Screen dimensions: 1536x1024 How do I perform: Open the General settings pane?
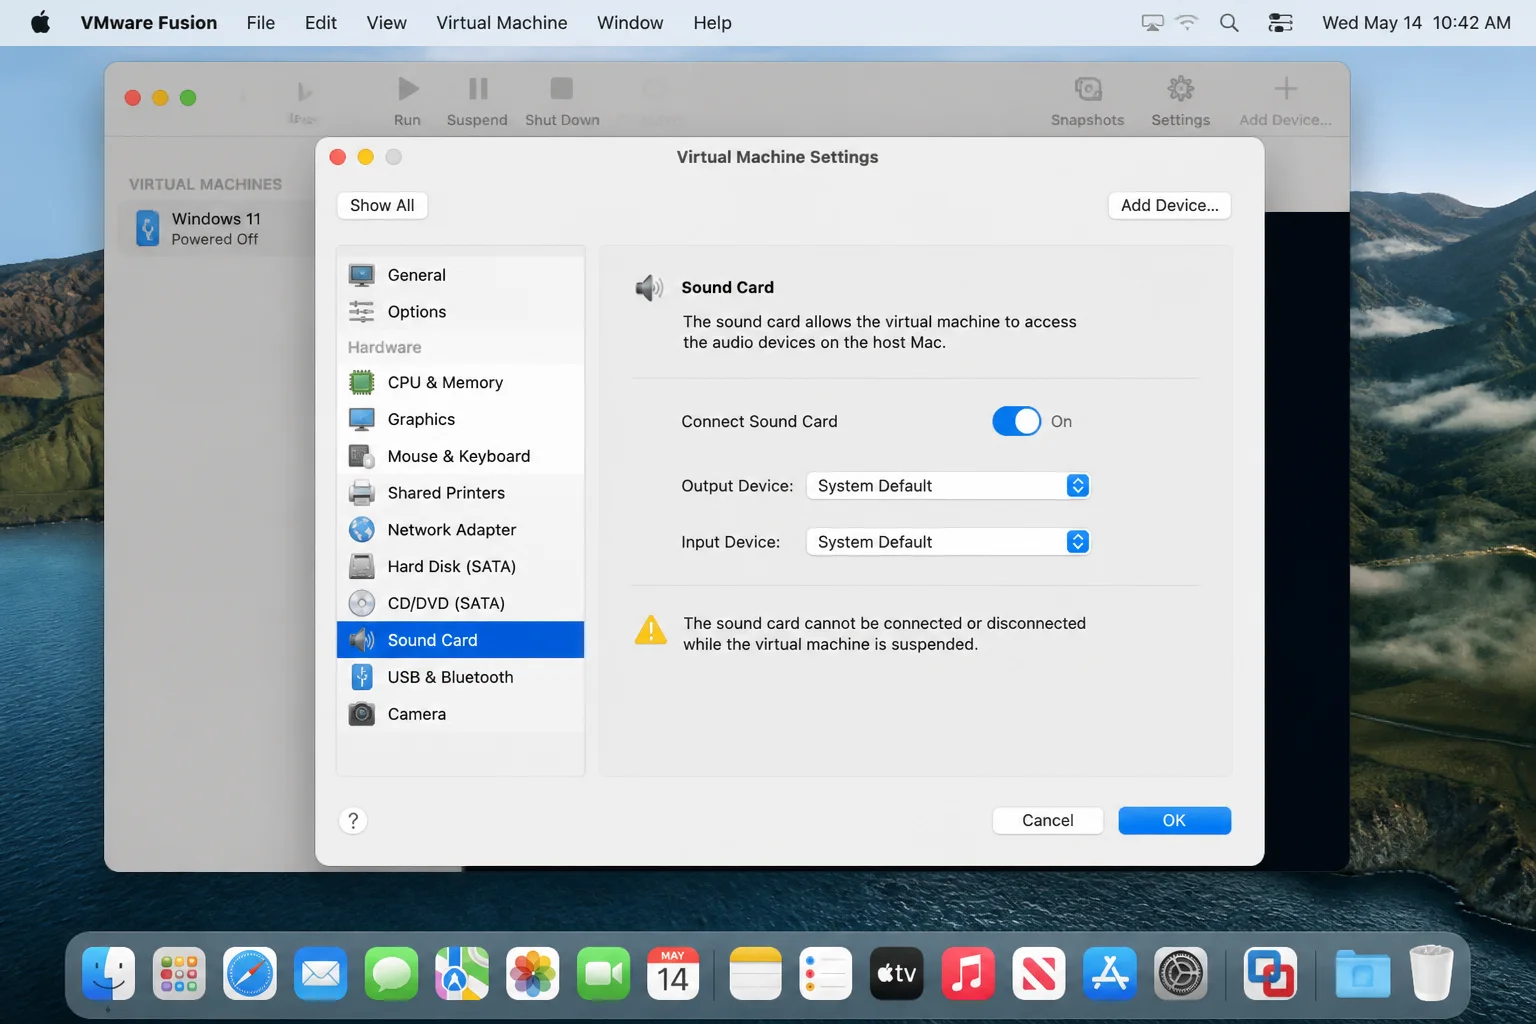point(460,275)
